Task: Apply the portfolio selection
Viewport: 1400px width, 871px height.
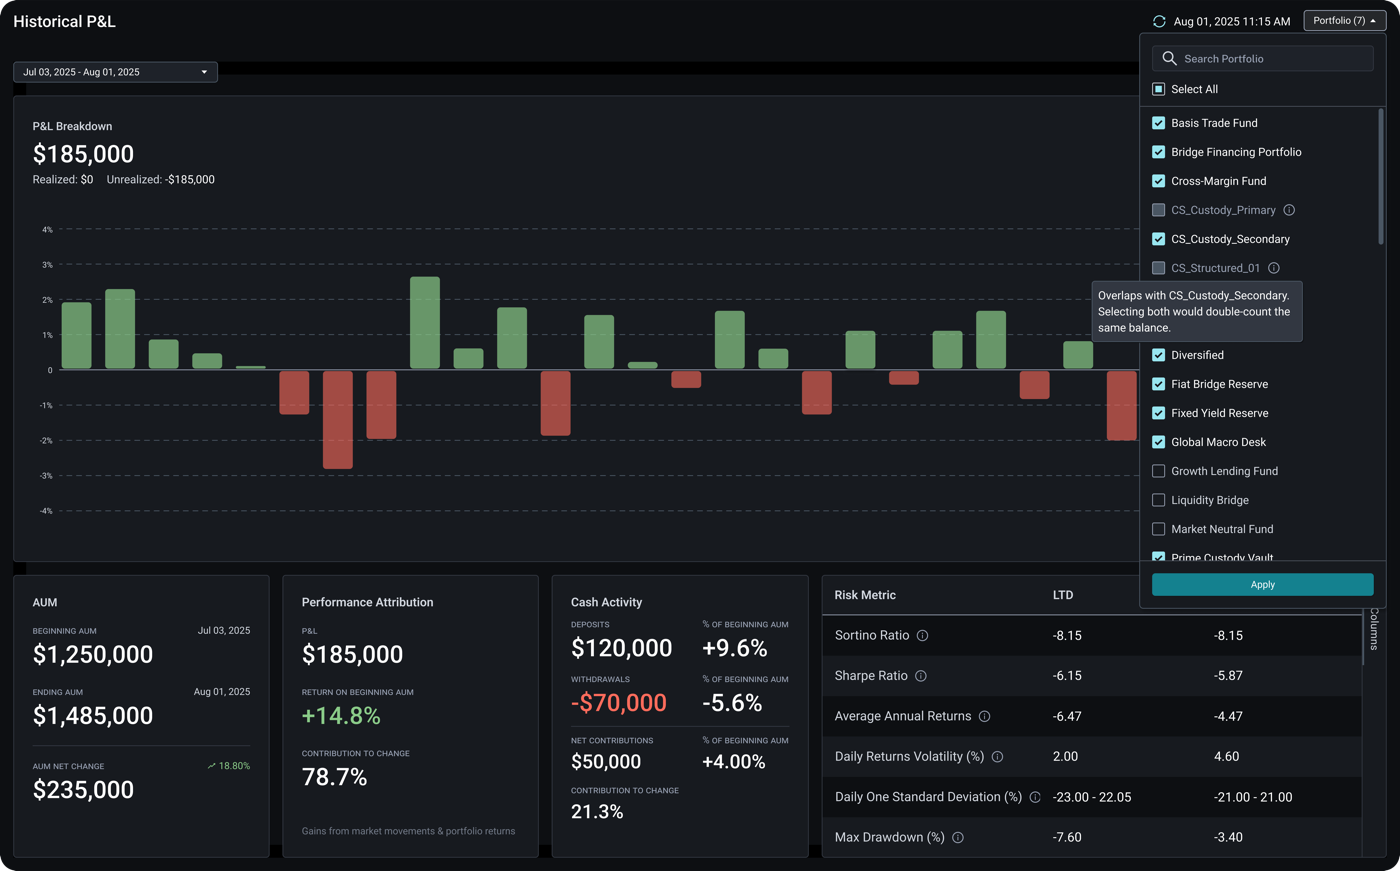Action: click(1262, 585)
